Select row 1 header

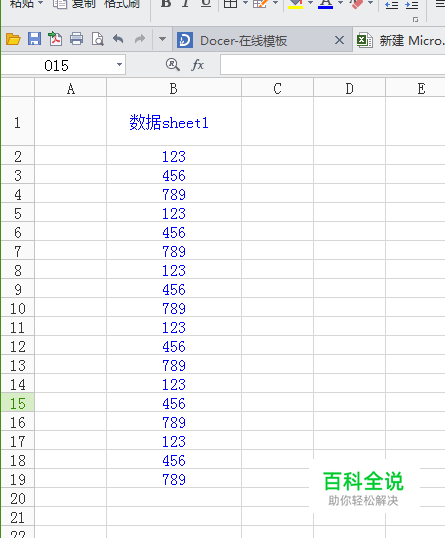[x=17, y=121]
